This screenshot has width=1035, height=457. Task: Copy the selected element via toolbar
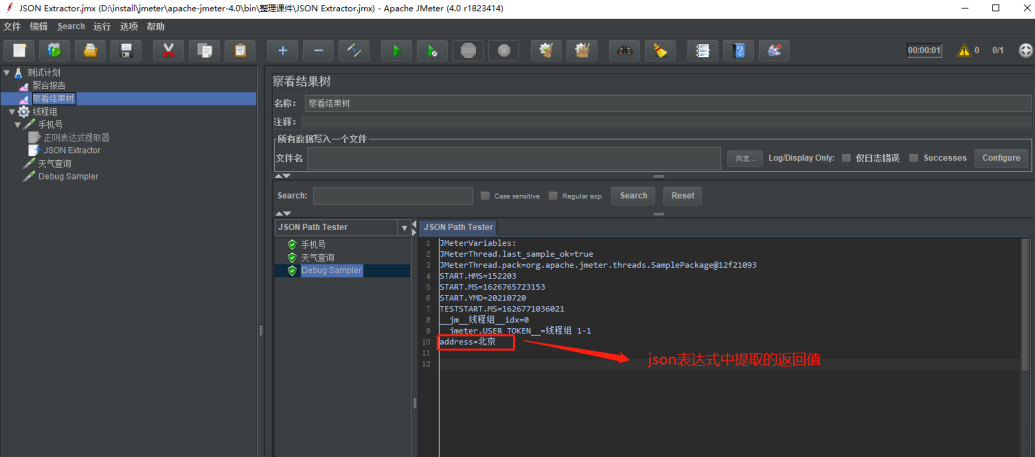pos(204,50)
